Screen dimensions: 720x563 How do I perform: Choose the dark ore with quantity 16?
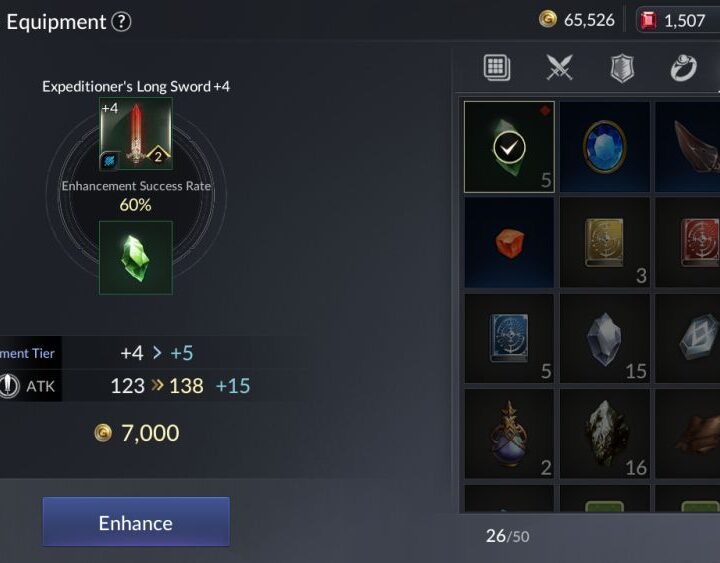click(604, 434)
